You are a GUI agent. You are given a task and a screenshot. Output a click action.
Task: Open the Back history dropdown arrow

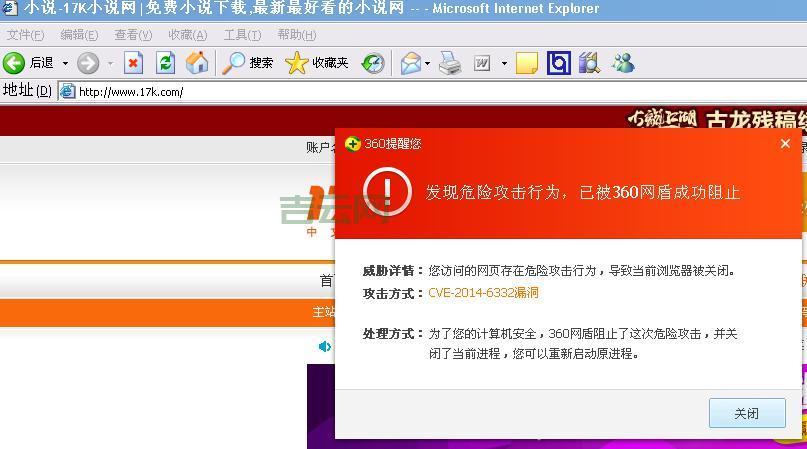pyautogui.click(x=65, y=64)
